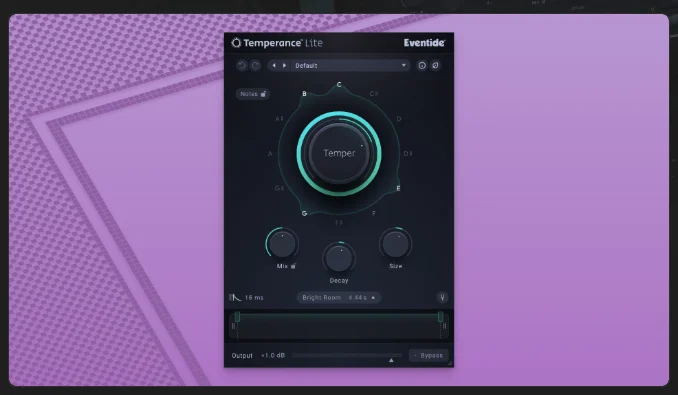Select note D on the note ring
Image resolution: width=678 pixels, height=395 pixels.
click(x=399, y=119)
